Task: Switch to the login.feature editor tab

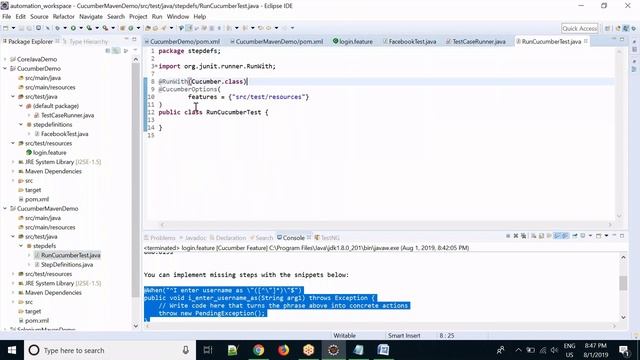Action: point(353,42)
